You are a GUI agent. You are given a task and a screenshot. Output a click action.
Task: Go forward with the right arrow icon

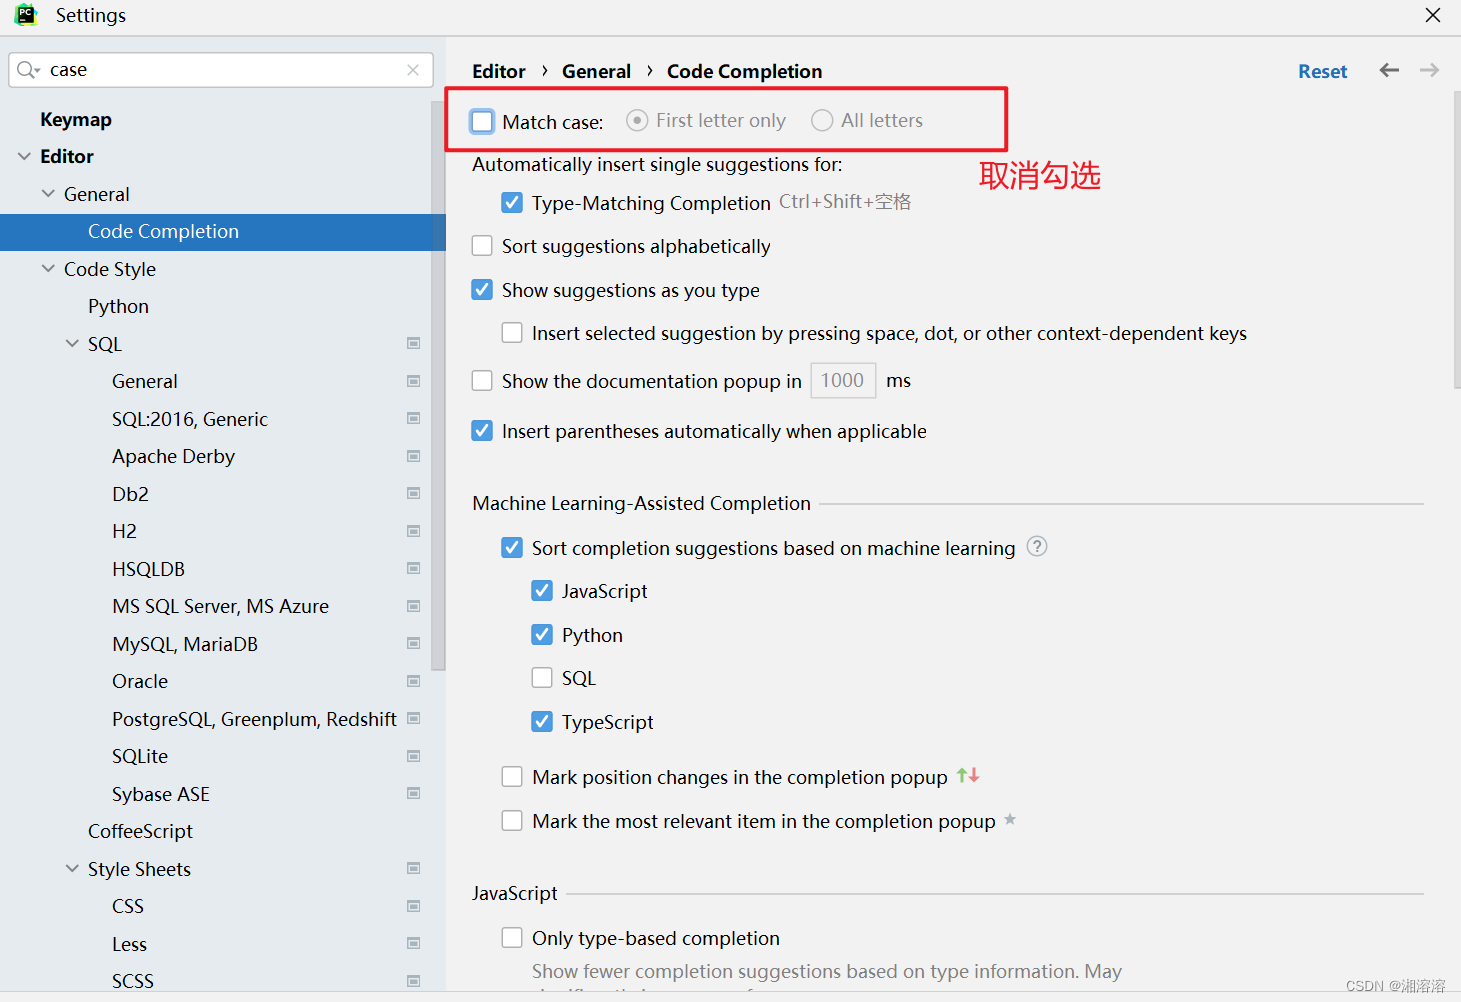tap(1429, 70)
